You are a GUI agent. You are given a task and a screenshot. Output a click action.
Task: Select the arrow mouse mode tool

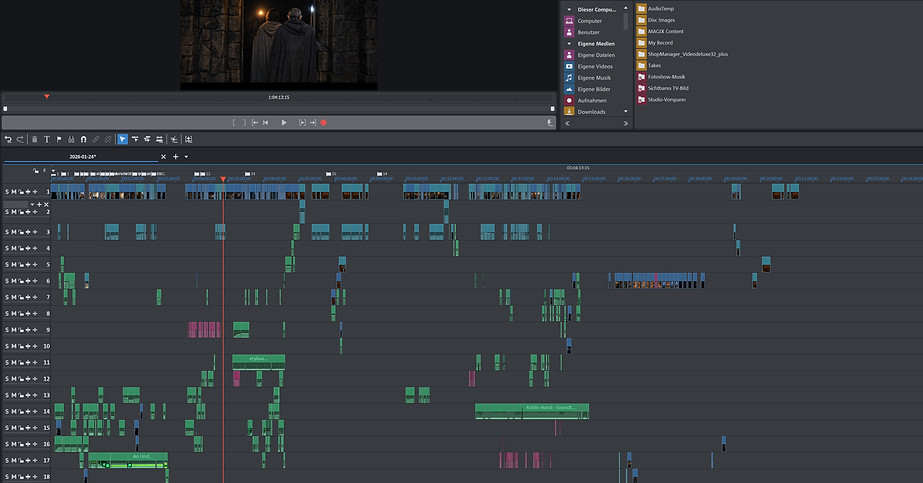(122, 139)
